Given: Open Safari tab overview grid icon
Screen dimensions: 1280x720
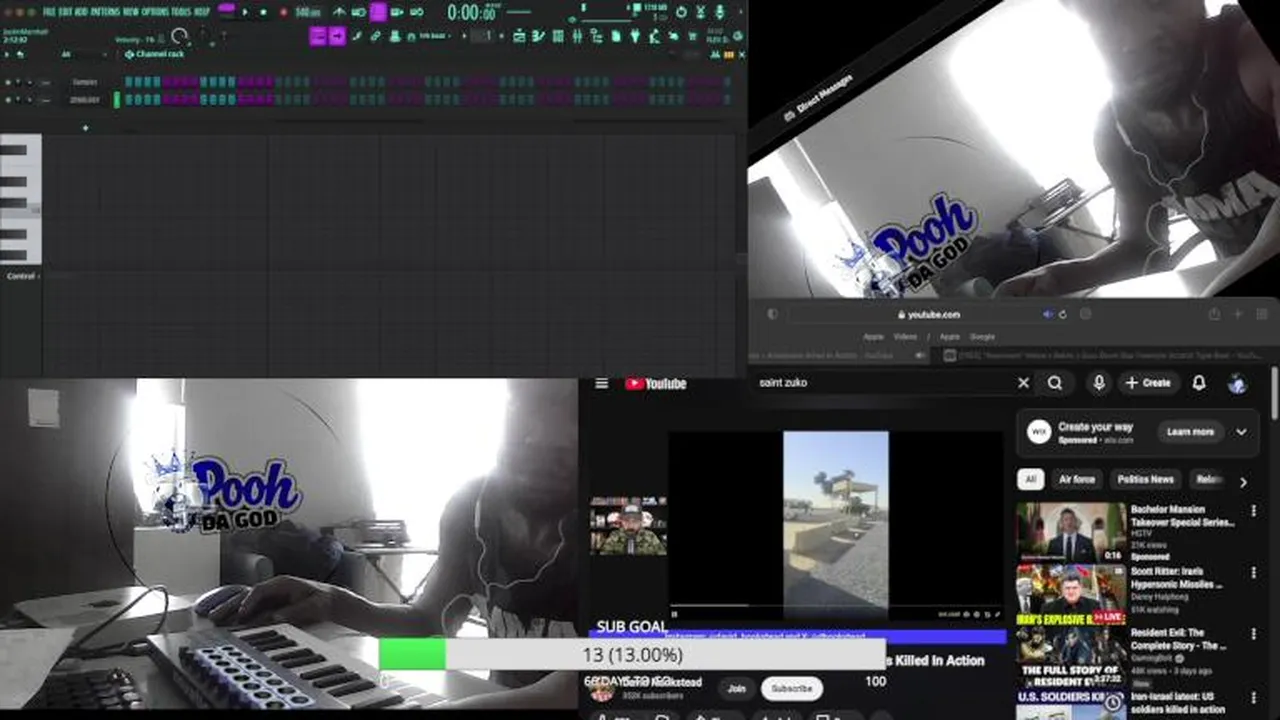Looking at the screenshot, I should (x=1260, y=314).
